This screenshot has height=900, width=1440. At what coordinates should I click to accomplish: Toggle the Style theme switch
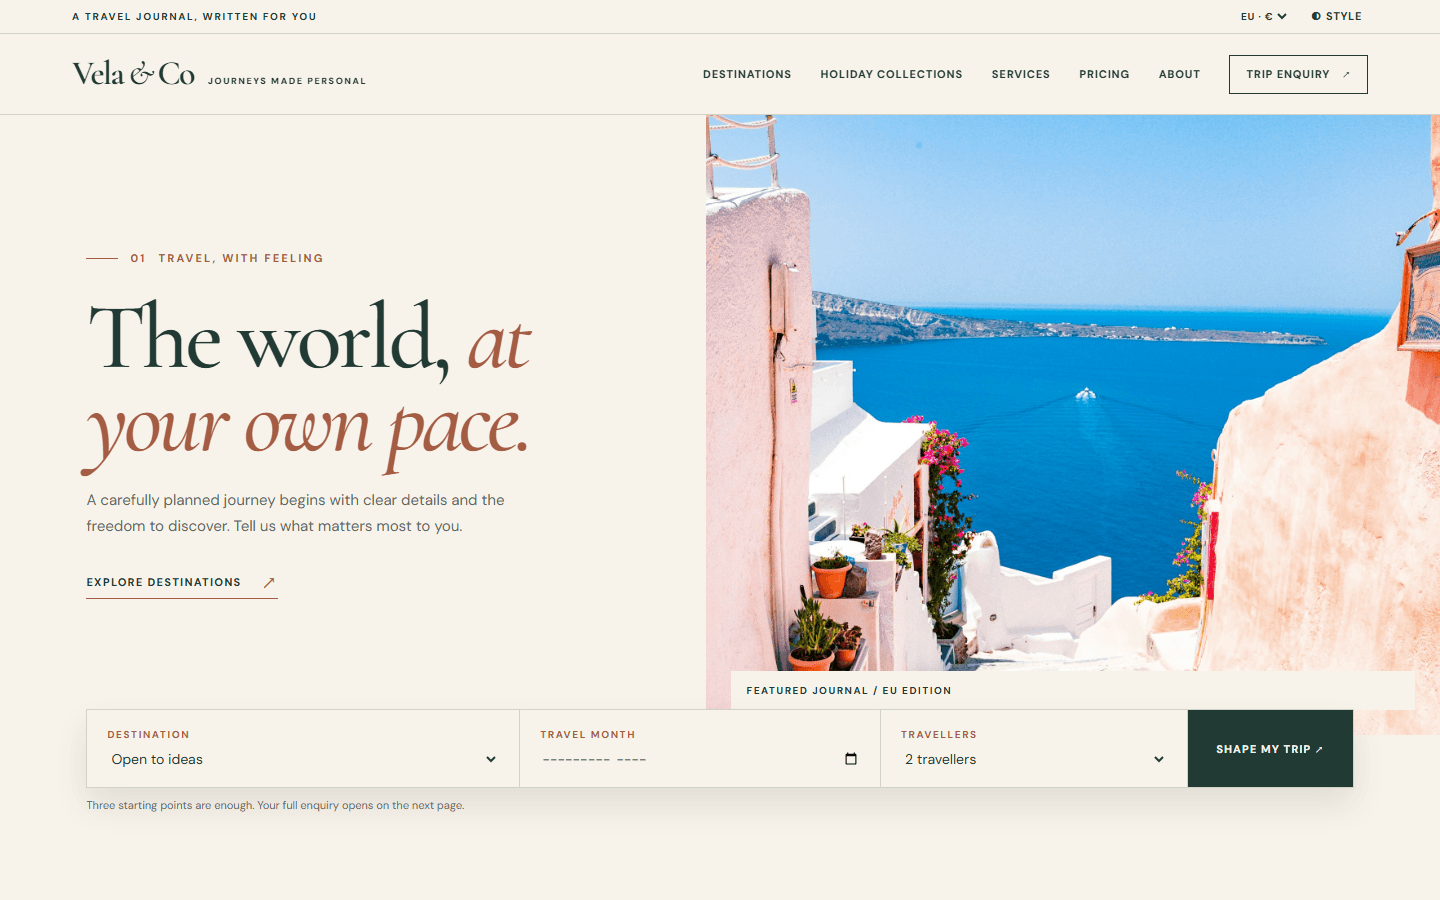click(x=1336, y=16)
